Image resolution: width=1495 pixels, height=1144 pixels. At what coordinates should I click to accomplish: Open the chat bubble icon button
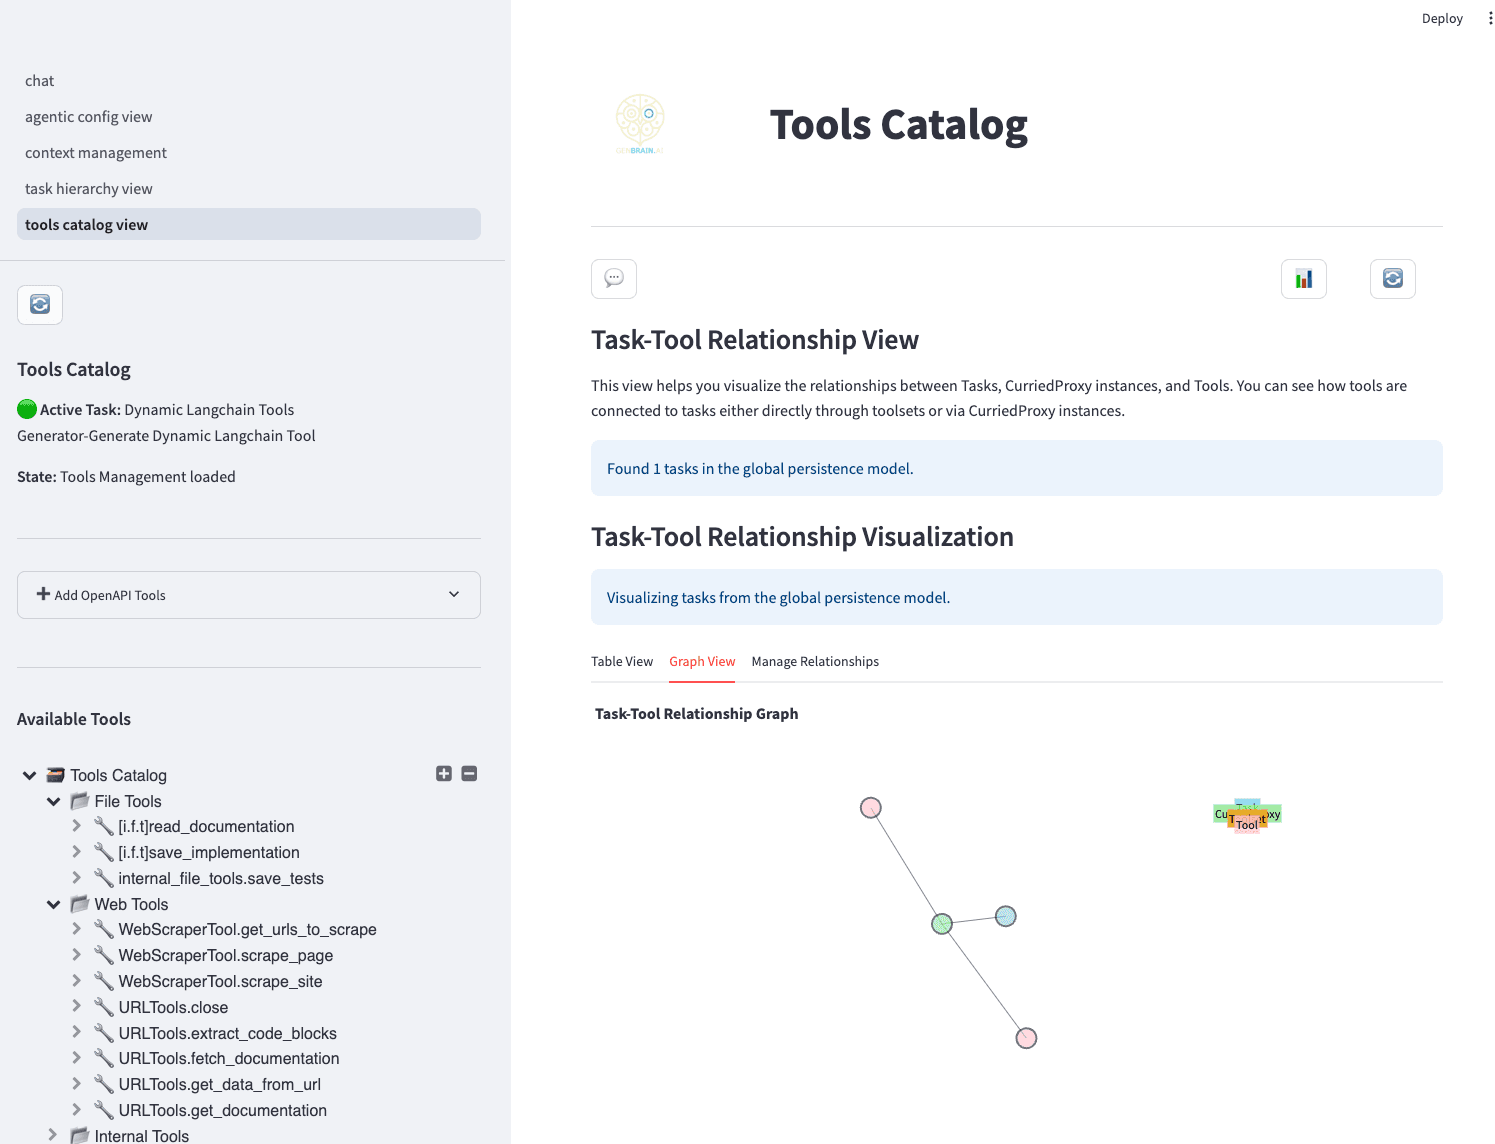pyautogui.click(x=614, y=279)
